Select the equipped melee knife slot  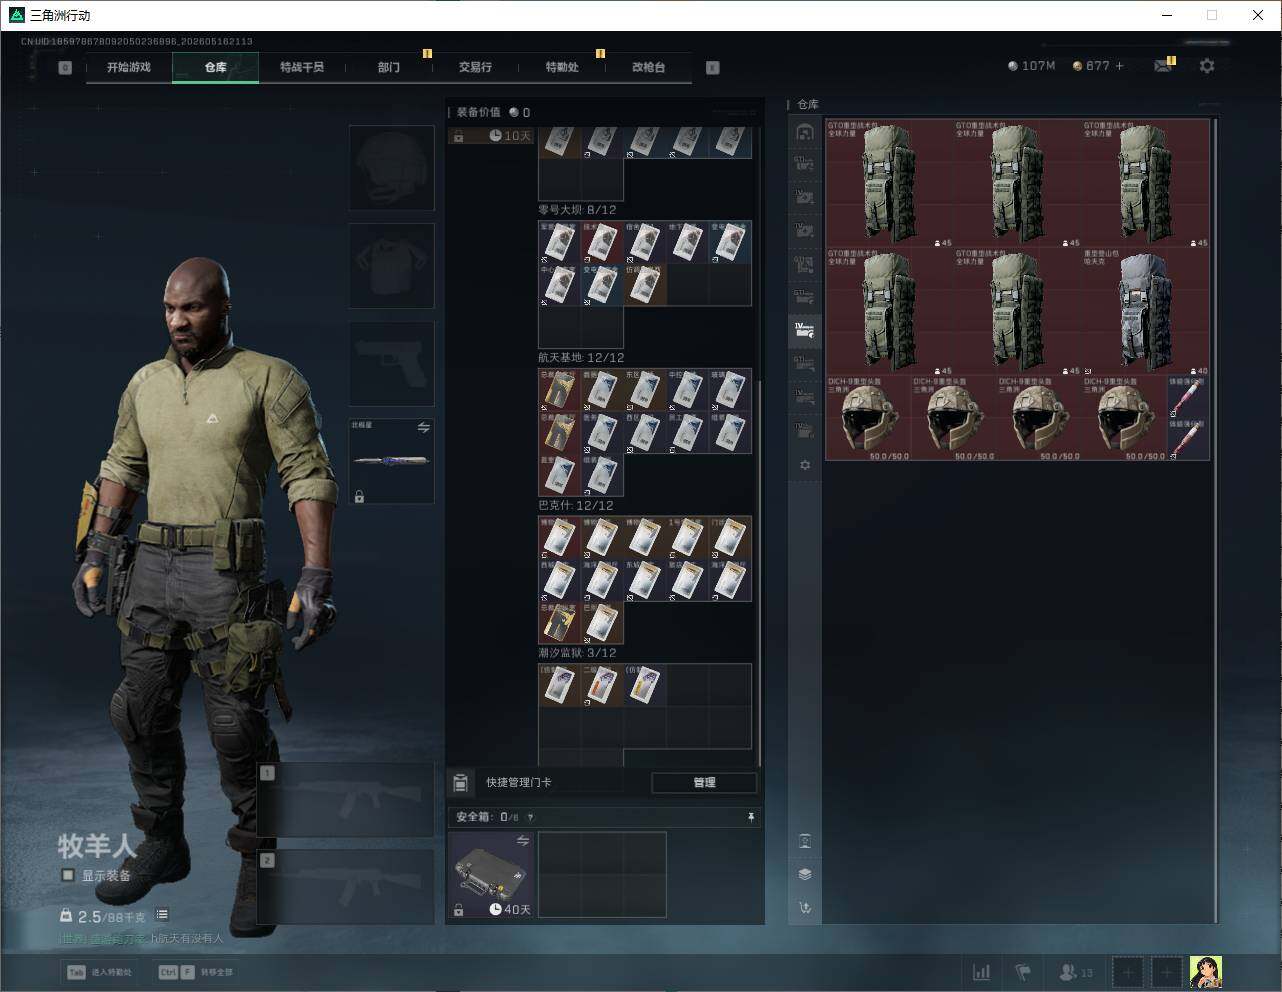(x=392, y=461)
